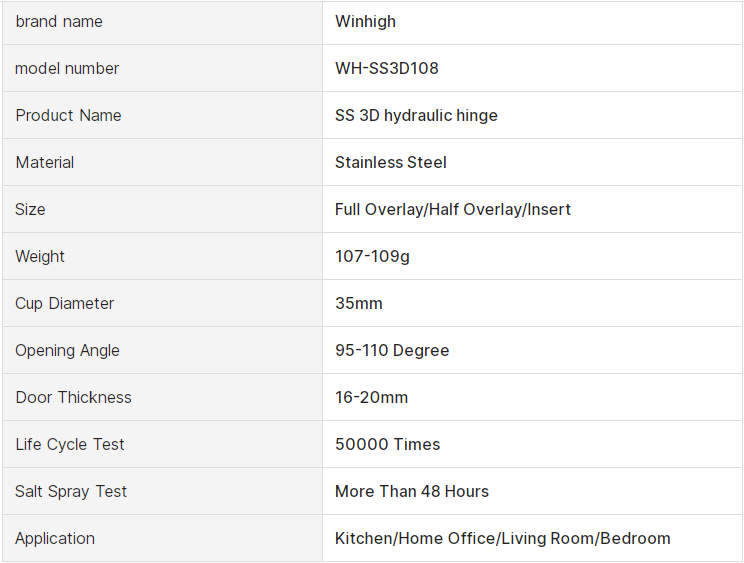The width and height of the screenshot is (744, 563).
Task: Click the 'Weight' label cell
Action: 40,256
